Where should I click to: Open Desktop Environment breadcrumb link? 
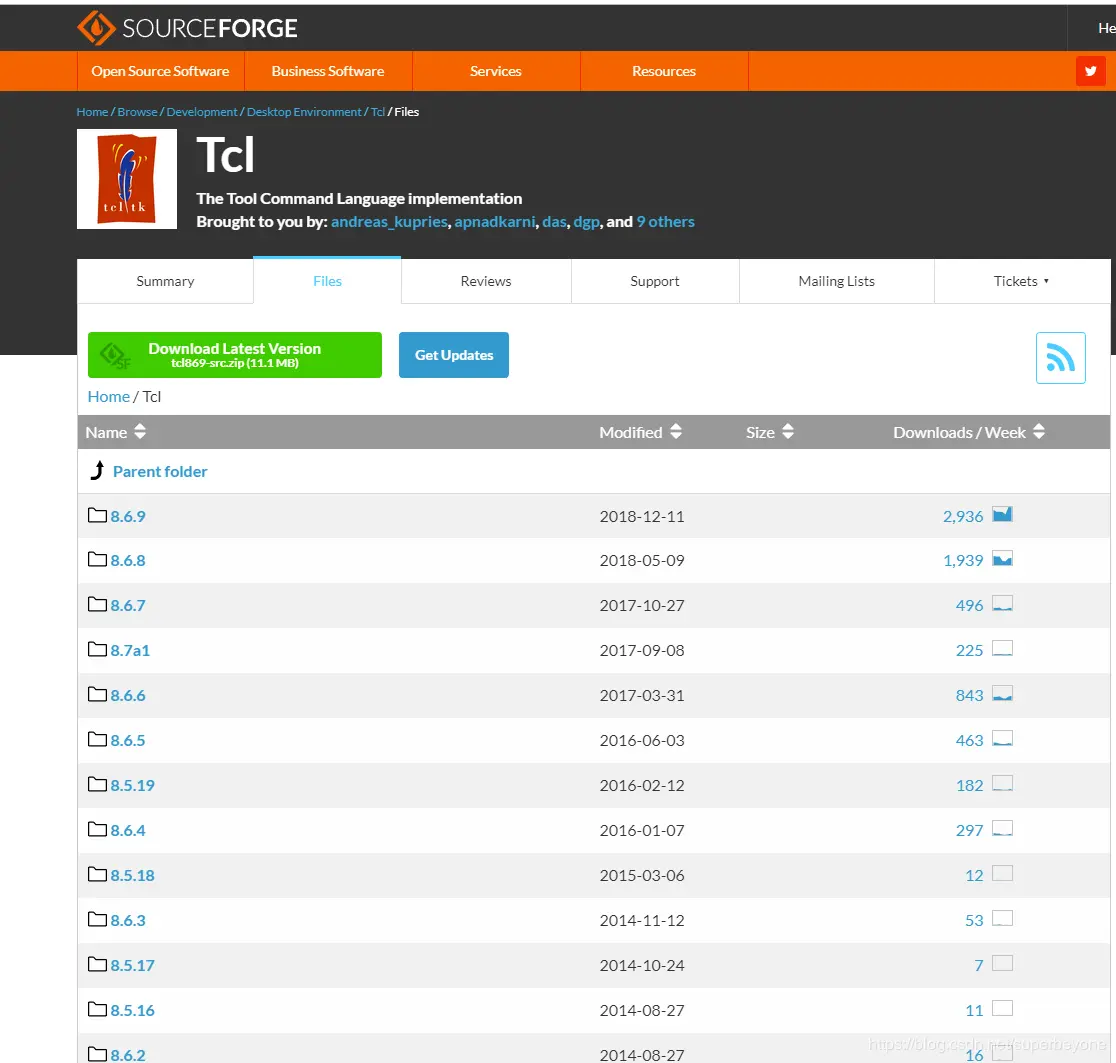pyautogui.click(x=304, y=112)
